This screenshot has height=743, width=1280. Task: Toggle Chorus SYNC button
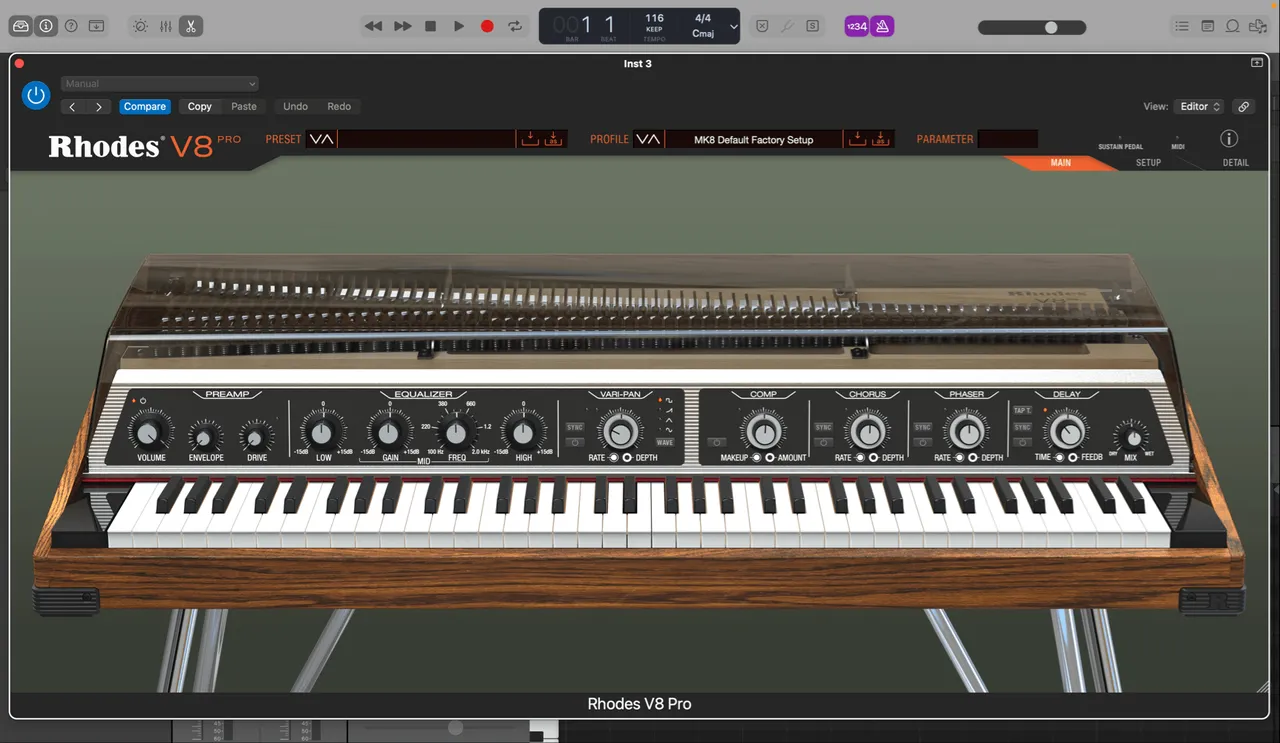[x=824, y=427]
